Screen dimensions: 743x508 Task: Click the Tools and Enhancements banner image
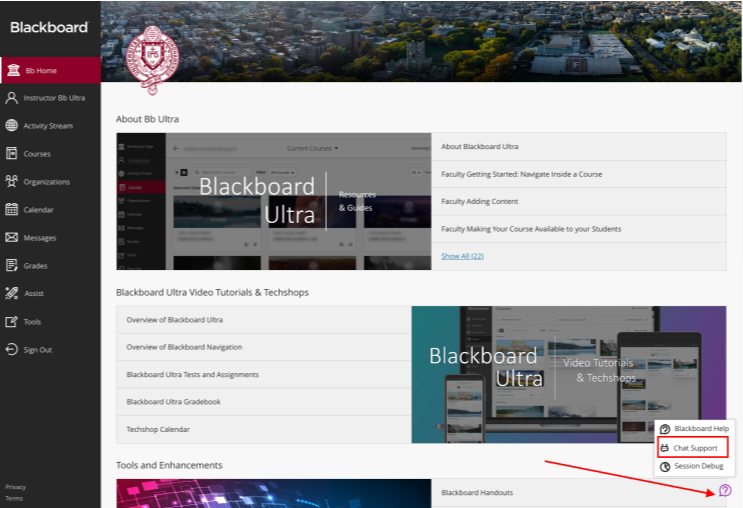pos(274,493)
